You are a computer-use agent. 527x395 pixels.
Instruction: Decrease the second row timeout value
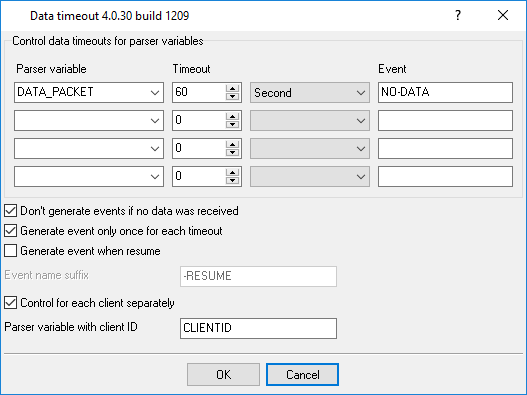click(x=232, y=124)
